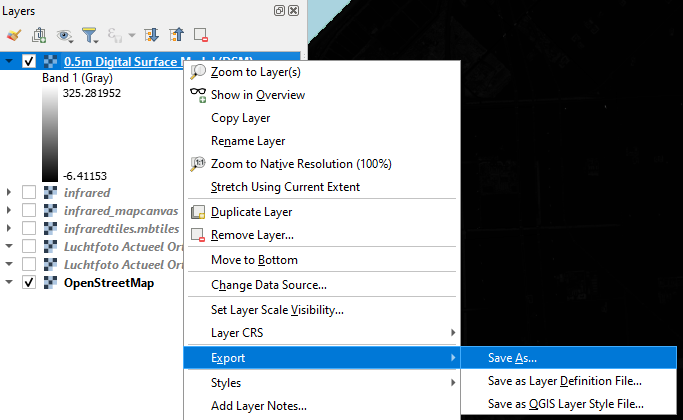The height and width of the screenshot is (420, 683).
Task: Open the Layer CRS submenu
Action: pyautogui.click(x=322, y=333)
